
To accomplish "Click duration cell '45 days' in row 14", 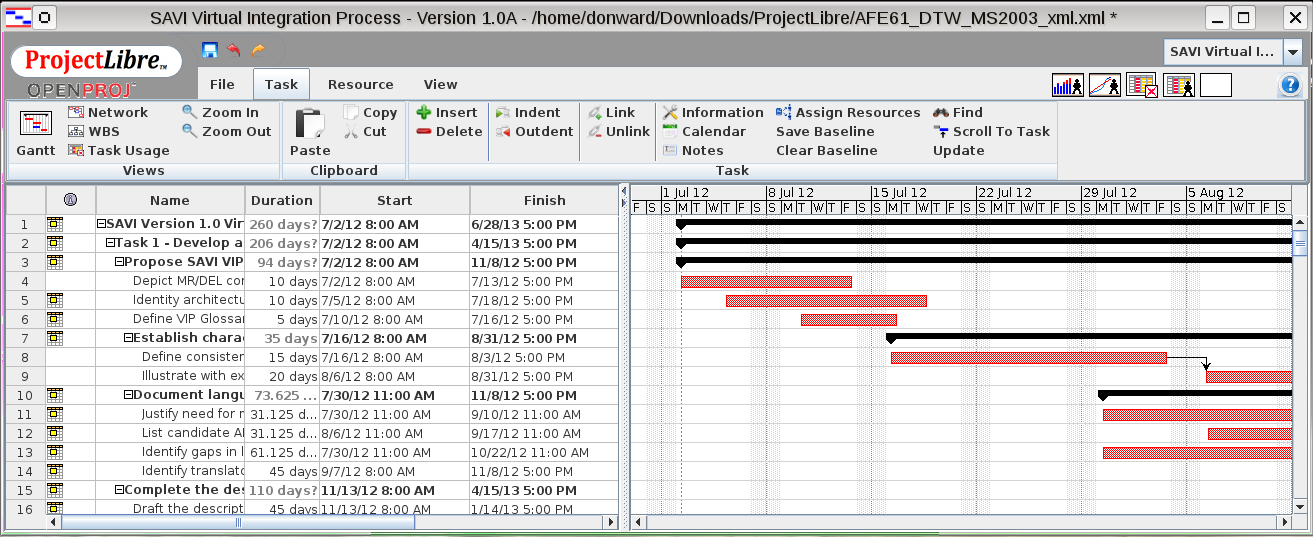I will tap(282, 471).
